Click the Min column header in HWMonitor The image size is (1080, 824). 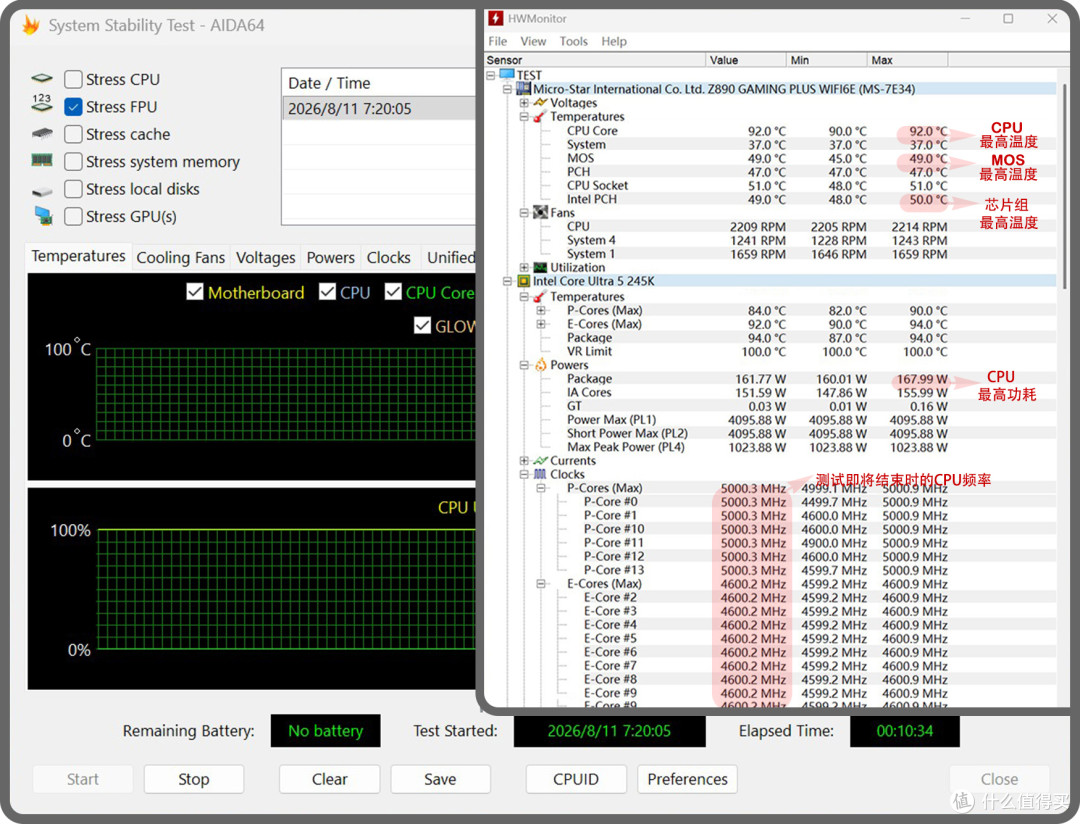tap(827, 60)
